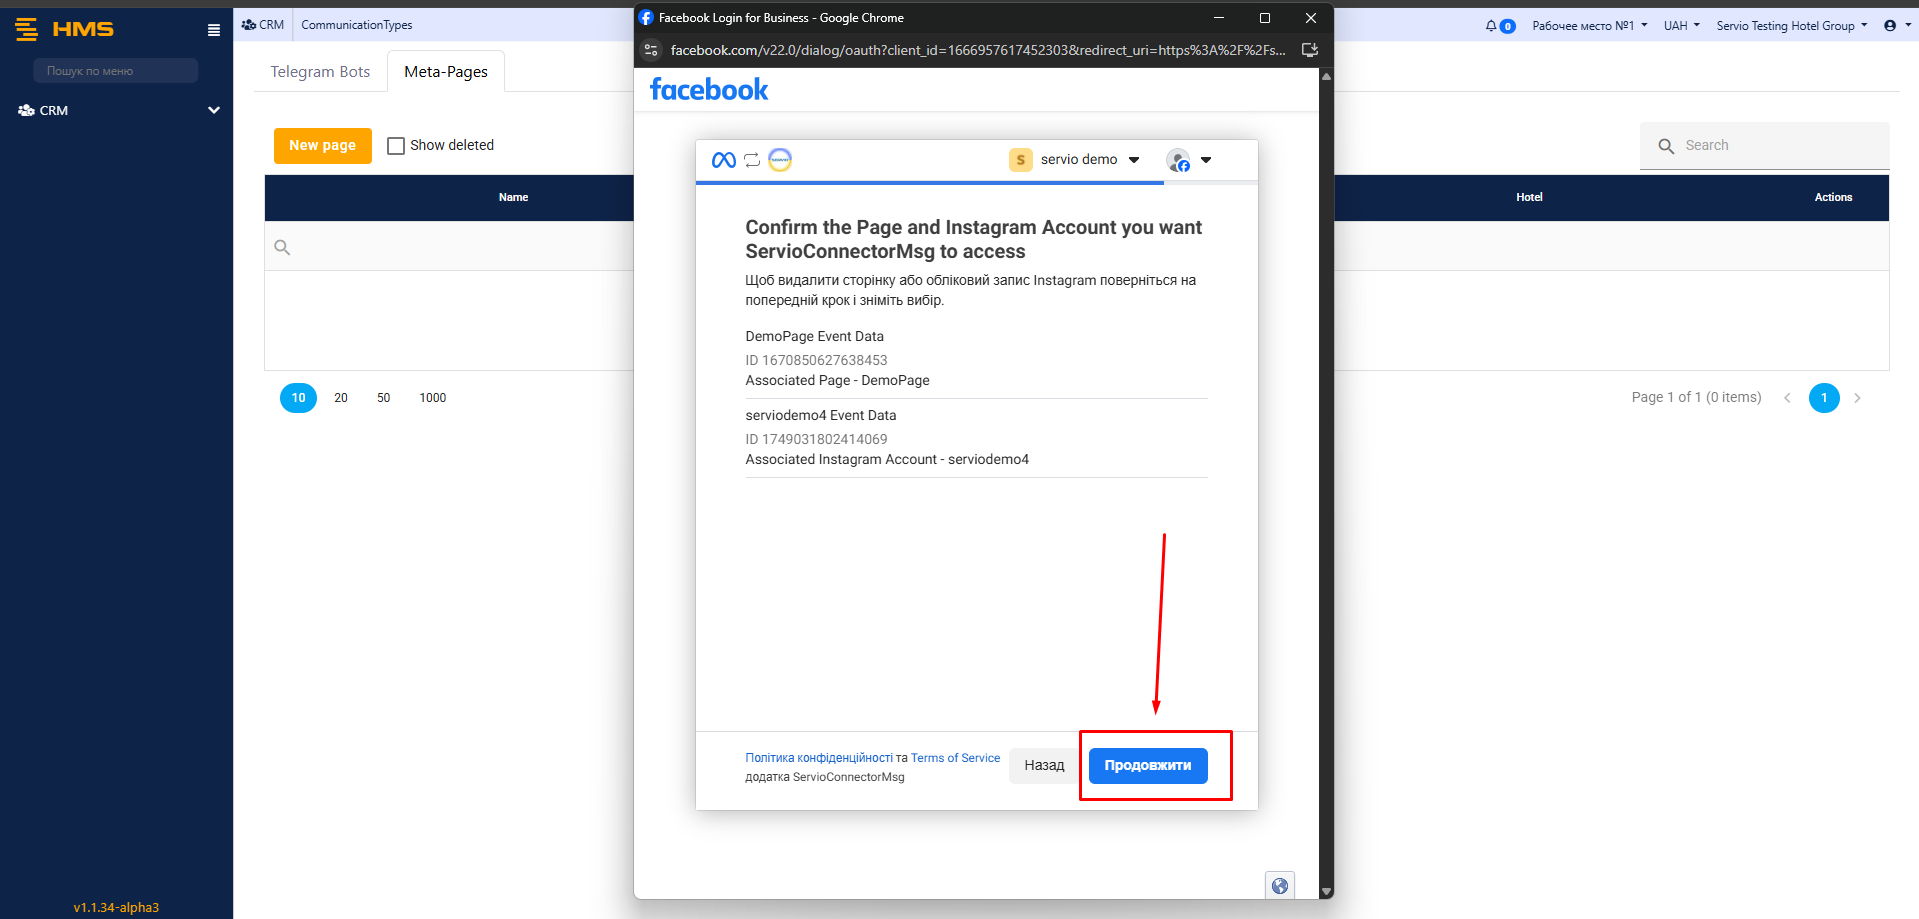This screenshot has width=1919, height=919.
Task: Open the UAH currency dropdown
Action: point(1681,26)
